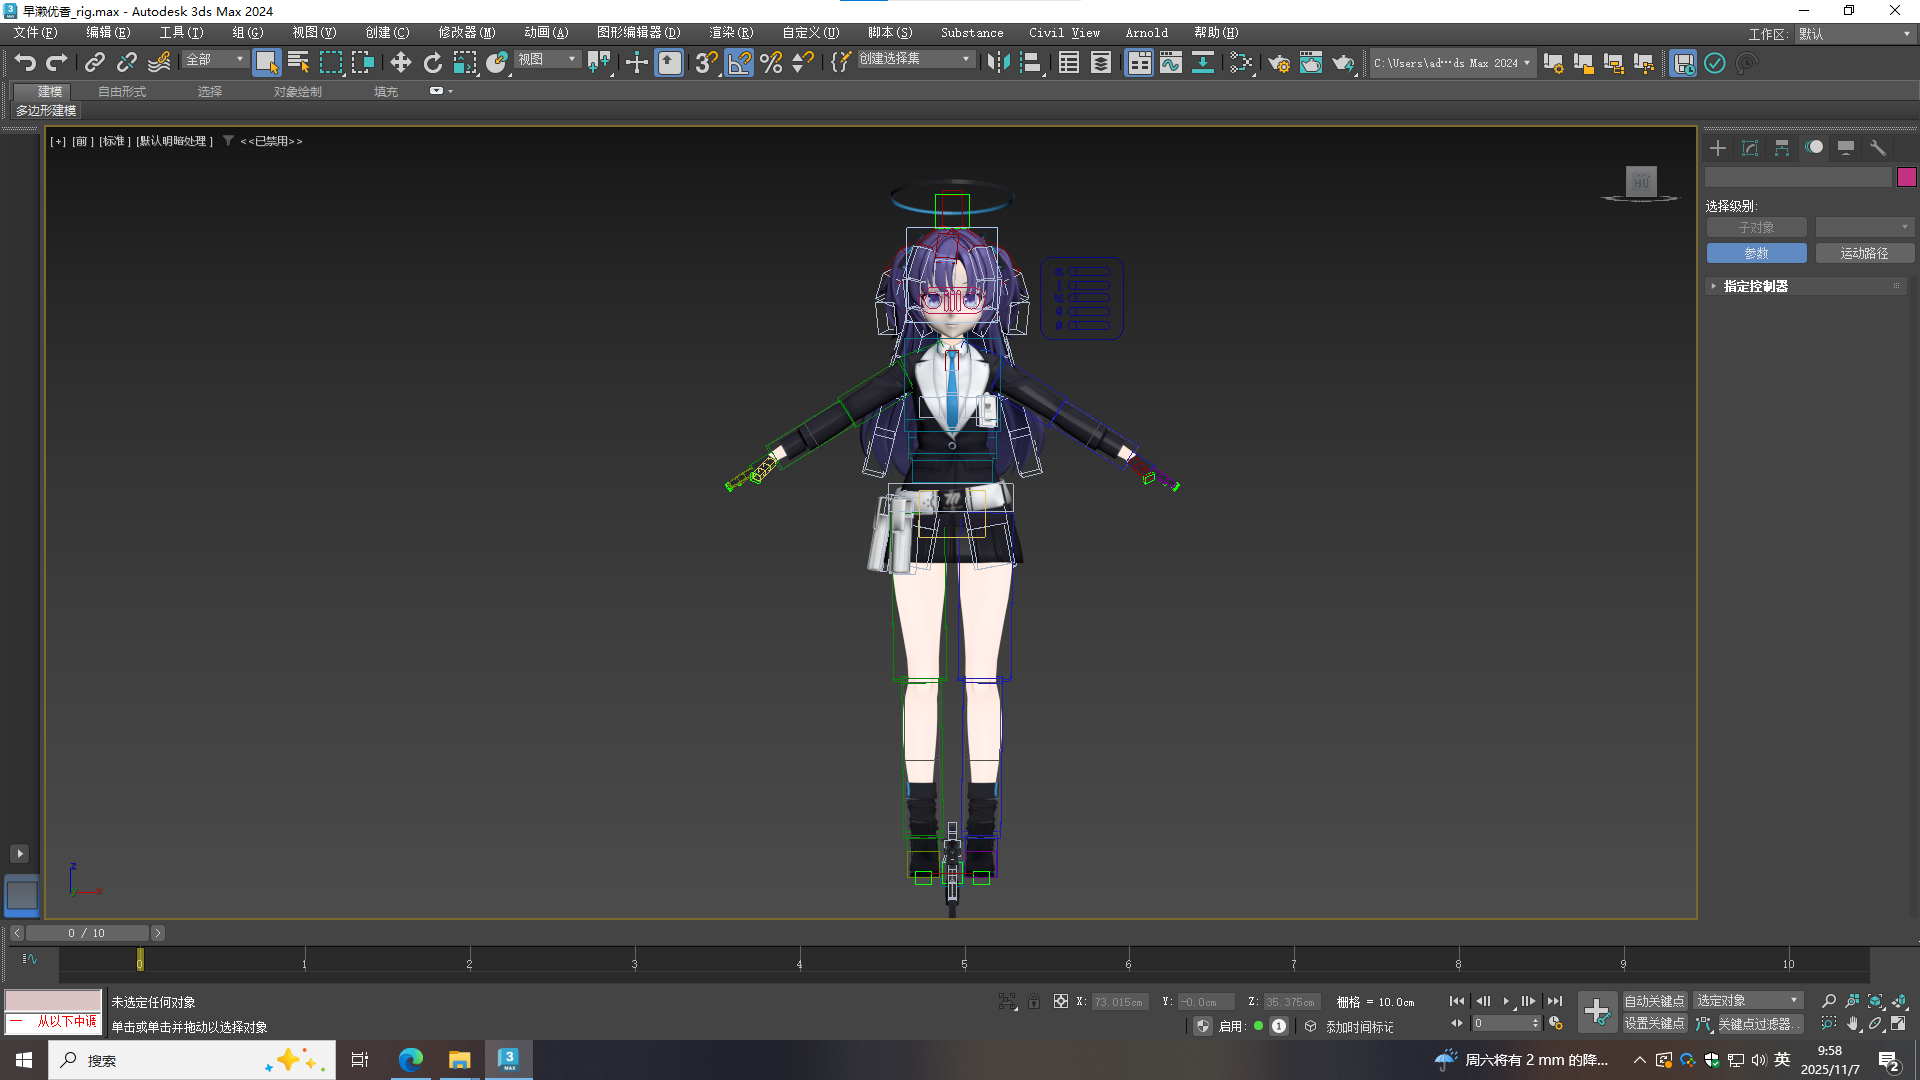This screenshot has width=1920, height=1080.
Task: Toggle the selection lock icon
Action: pos(1034,1001)
